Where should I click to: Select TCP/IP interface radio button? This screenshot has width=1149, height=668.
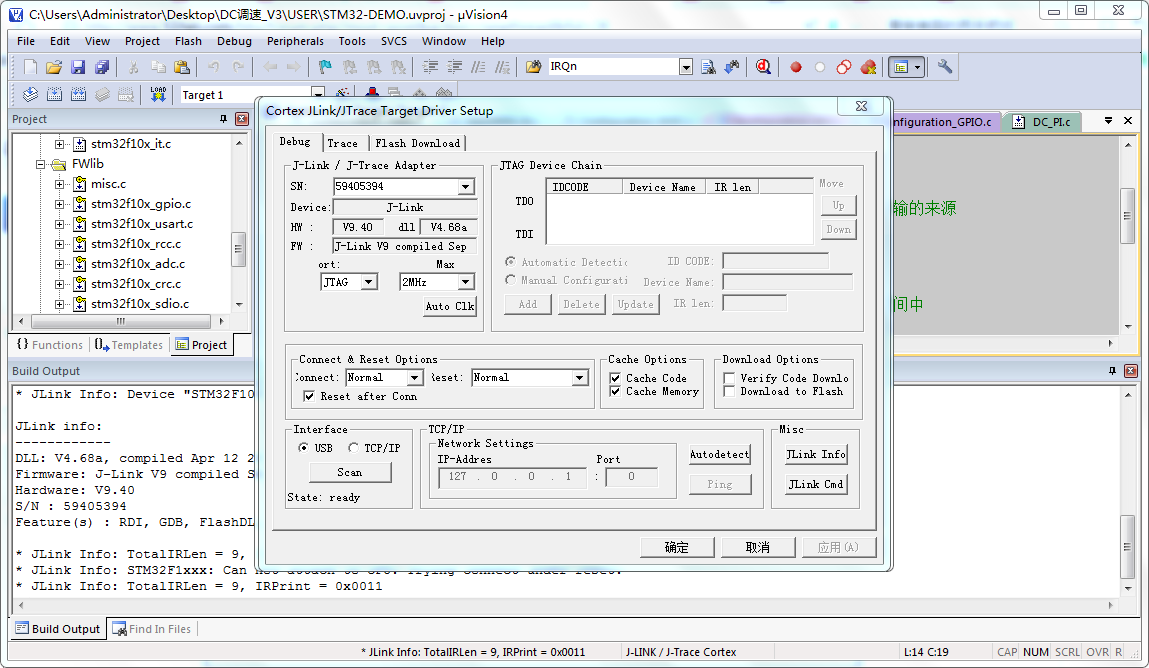point(353,448)
